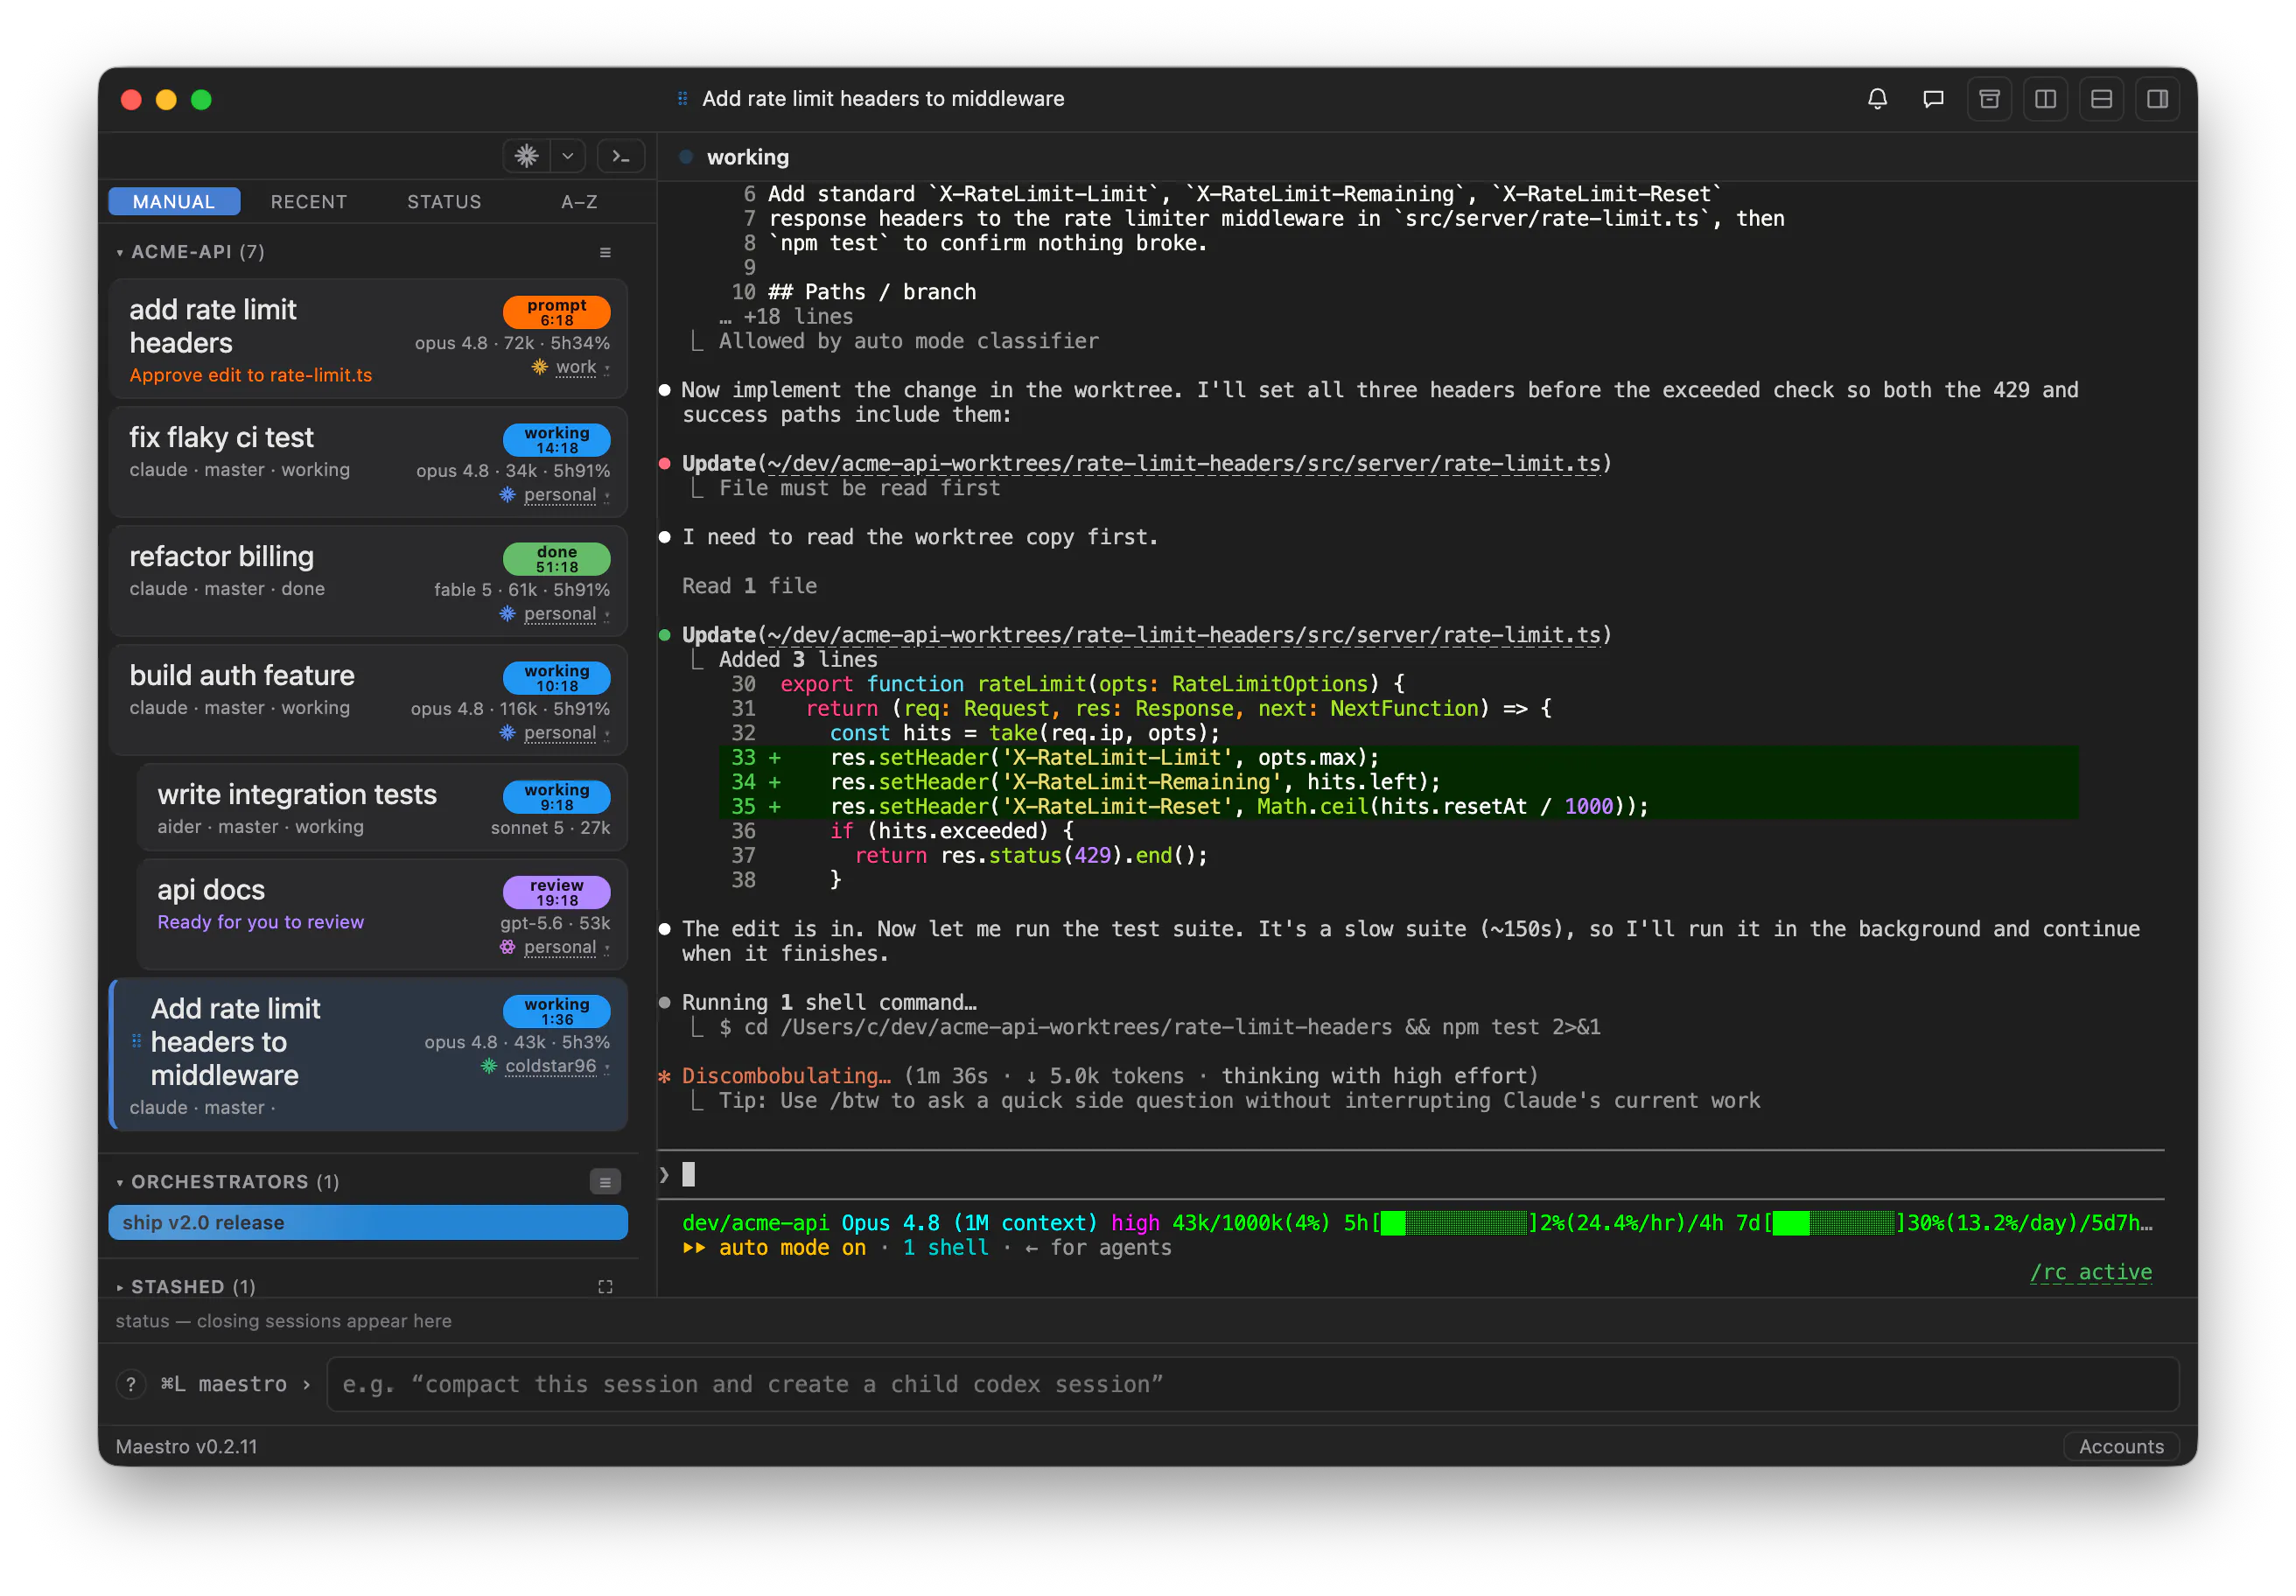Open 'Approve edit to rate-limit.ts' link
The image size is (2296, 1596).
[x=251, y=375]
